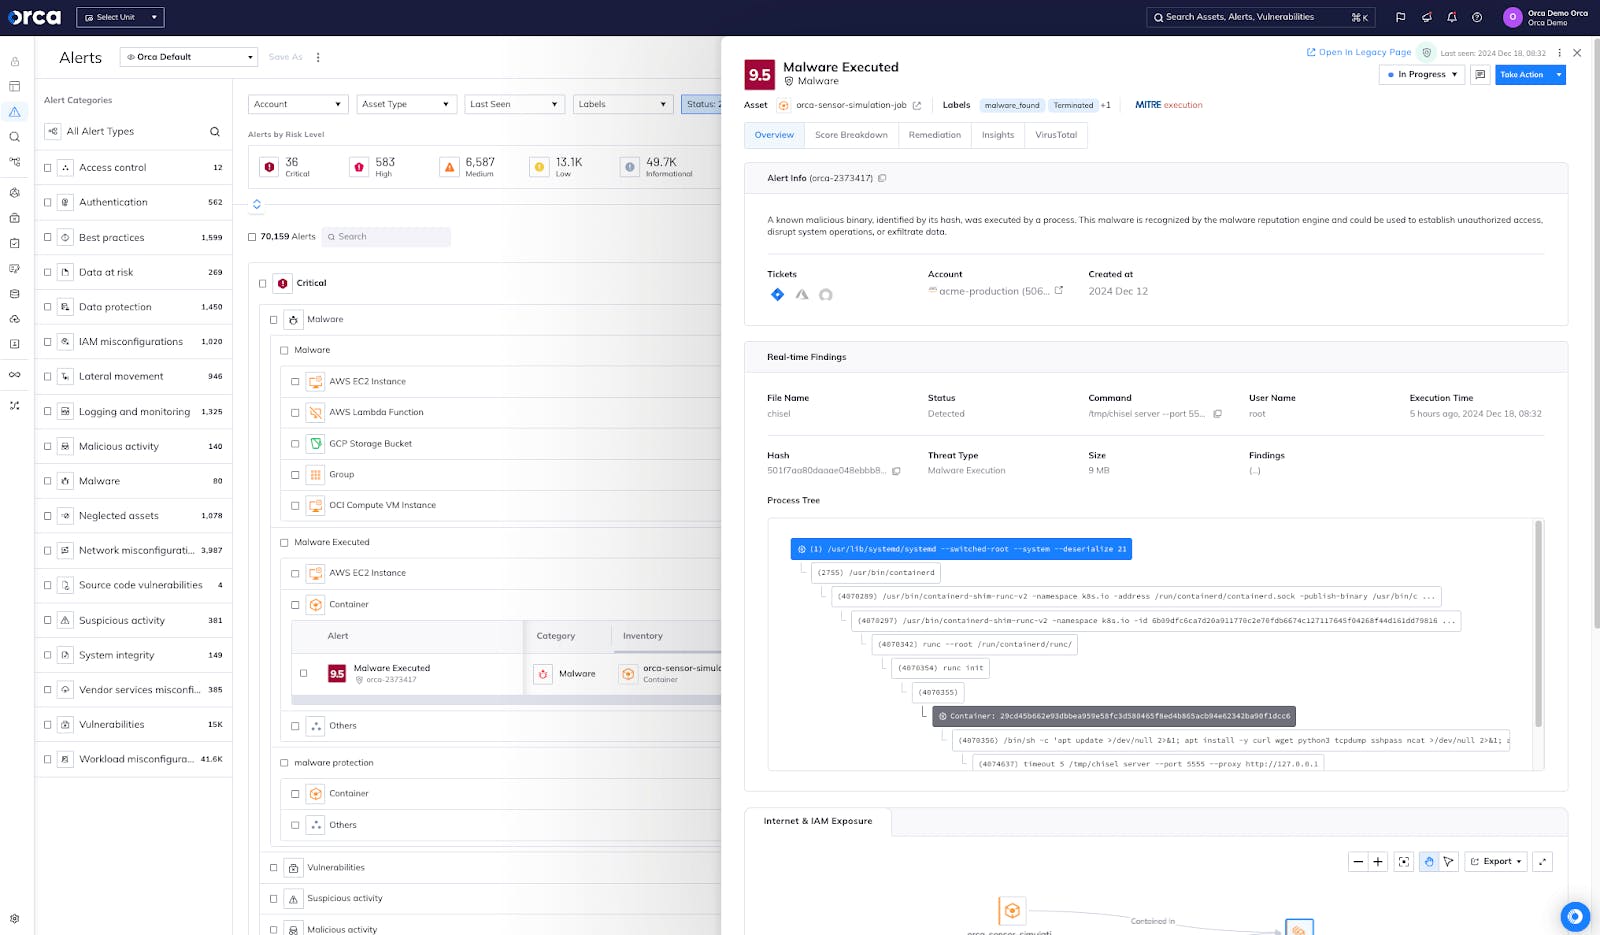Open the comments icon beside Take Action
The image size is (1600, 935).
1480,75
